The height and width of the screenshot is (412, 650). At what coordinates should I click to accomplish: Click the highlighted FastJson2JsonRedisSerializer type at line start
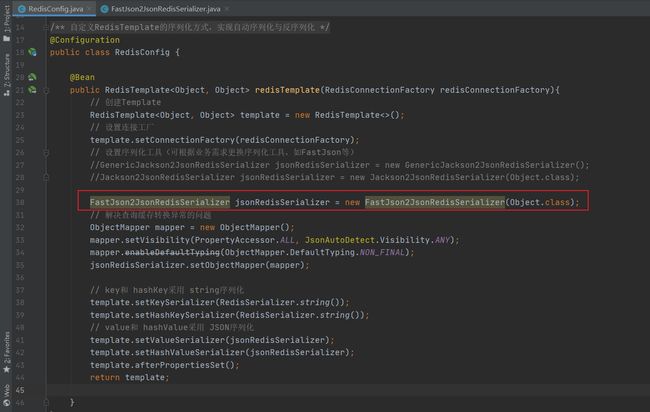point(160,202)
